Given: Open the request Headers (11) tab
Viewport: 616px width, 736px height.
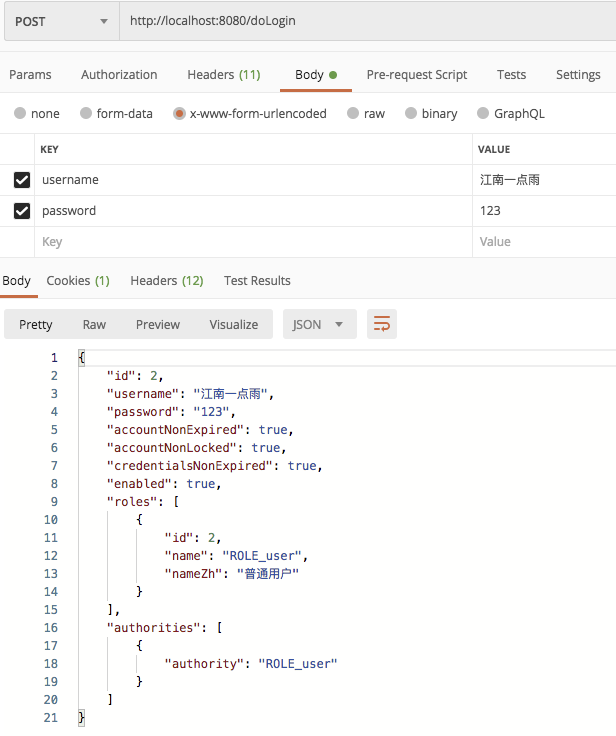Looking at the screenshot, I should pyautogui.click(x=223, y=75).
